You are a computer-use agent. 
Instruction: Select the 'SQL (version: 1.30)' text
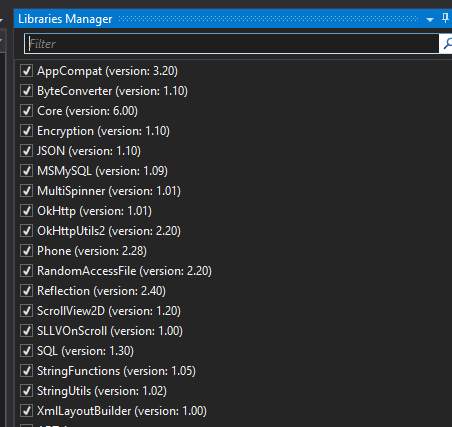(85, 351)
